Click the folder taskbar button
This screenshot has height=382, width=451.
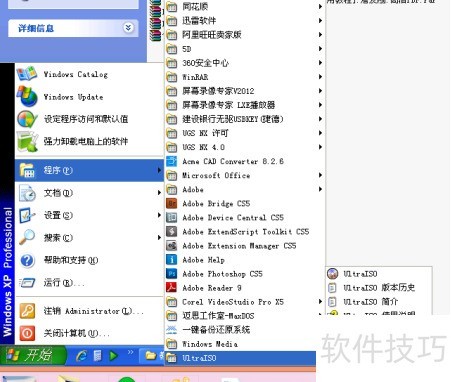coord(152,356)
